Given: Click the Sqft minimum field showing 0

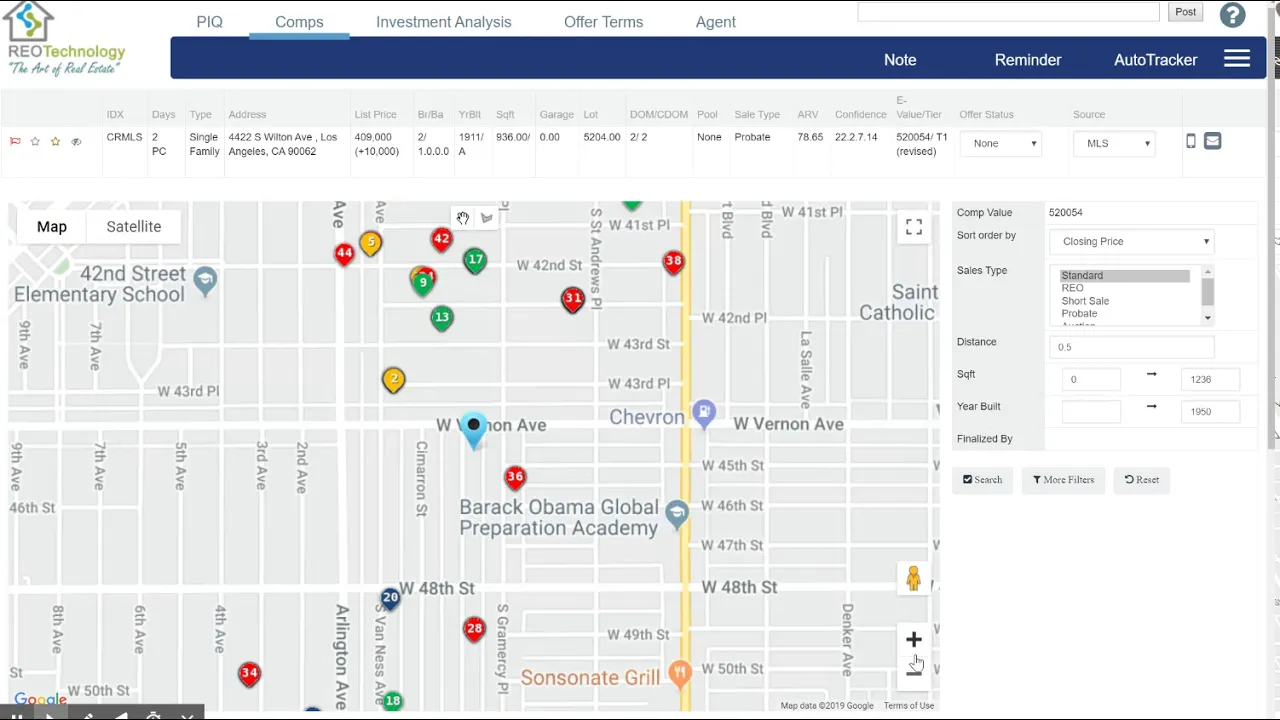Looking at the screenshot, I should pyautogui.click(x=1091, y=379).
